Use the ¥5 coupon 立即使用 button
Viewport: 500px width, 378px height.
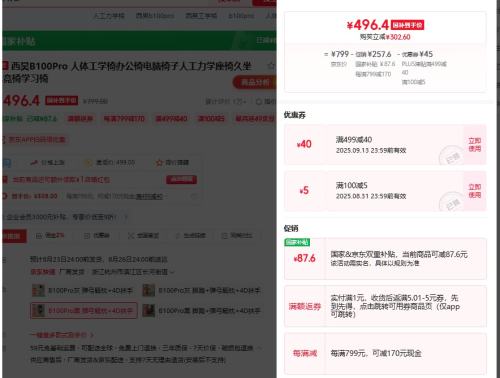[x=475, y=191]
